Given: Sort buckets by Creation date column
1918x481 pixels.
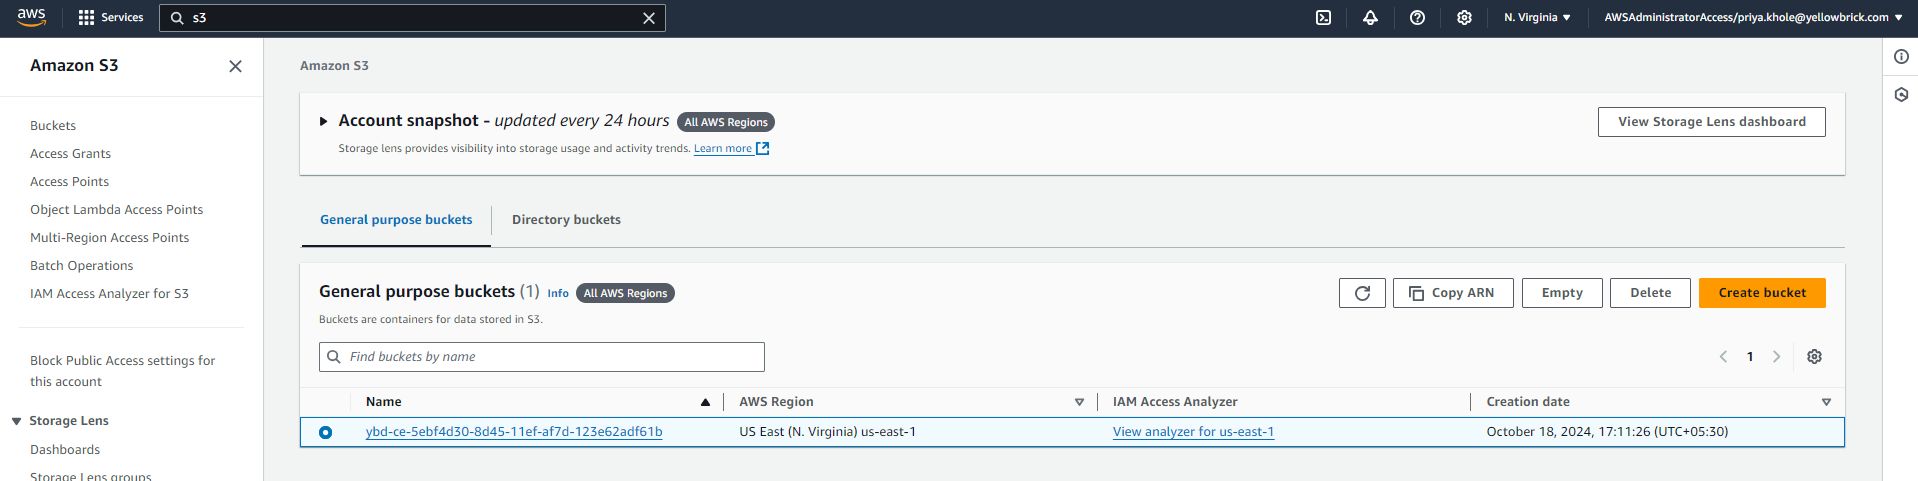Looking at the screenshot, I should click(1528, 402).
